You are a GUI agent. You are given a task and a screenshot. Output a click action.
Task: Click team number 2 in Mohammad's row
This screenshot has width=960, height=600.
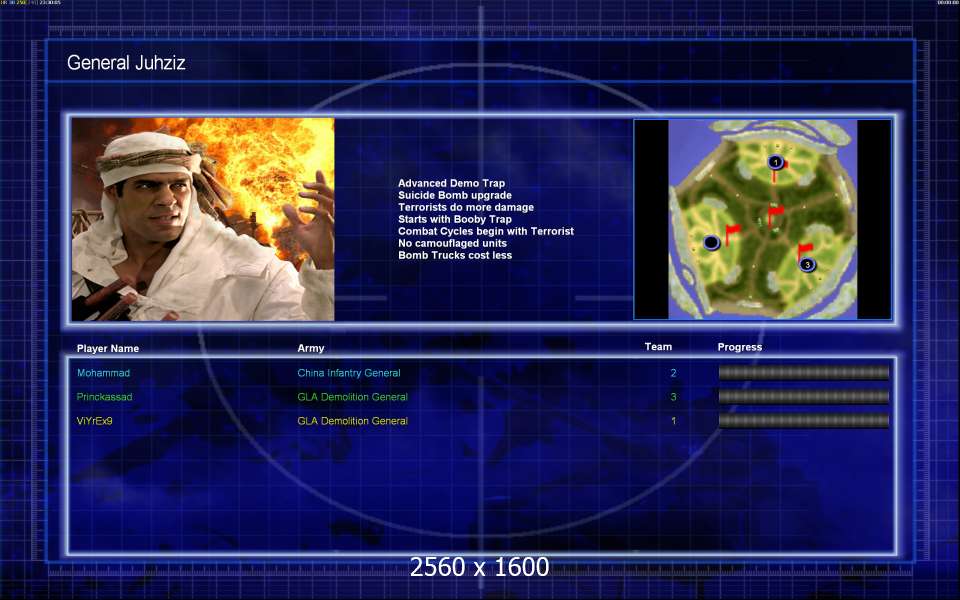[673, 373]
